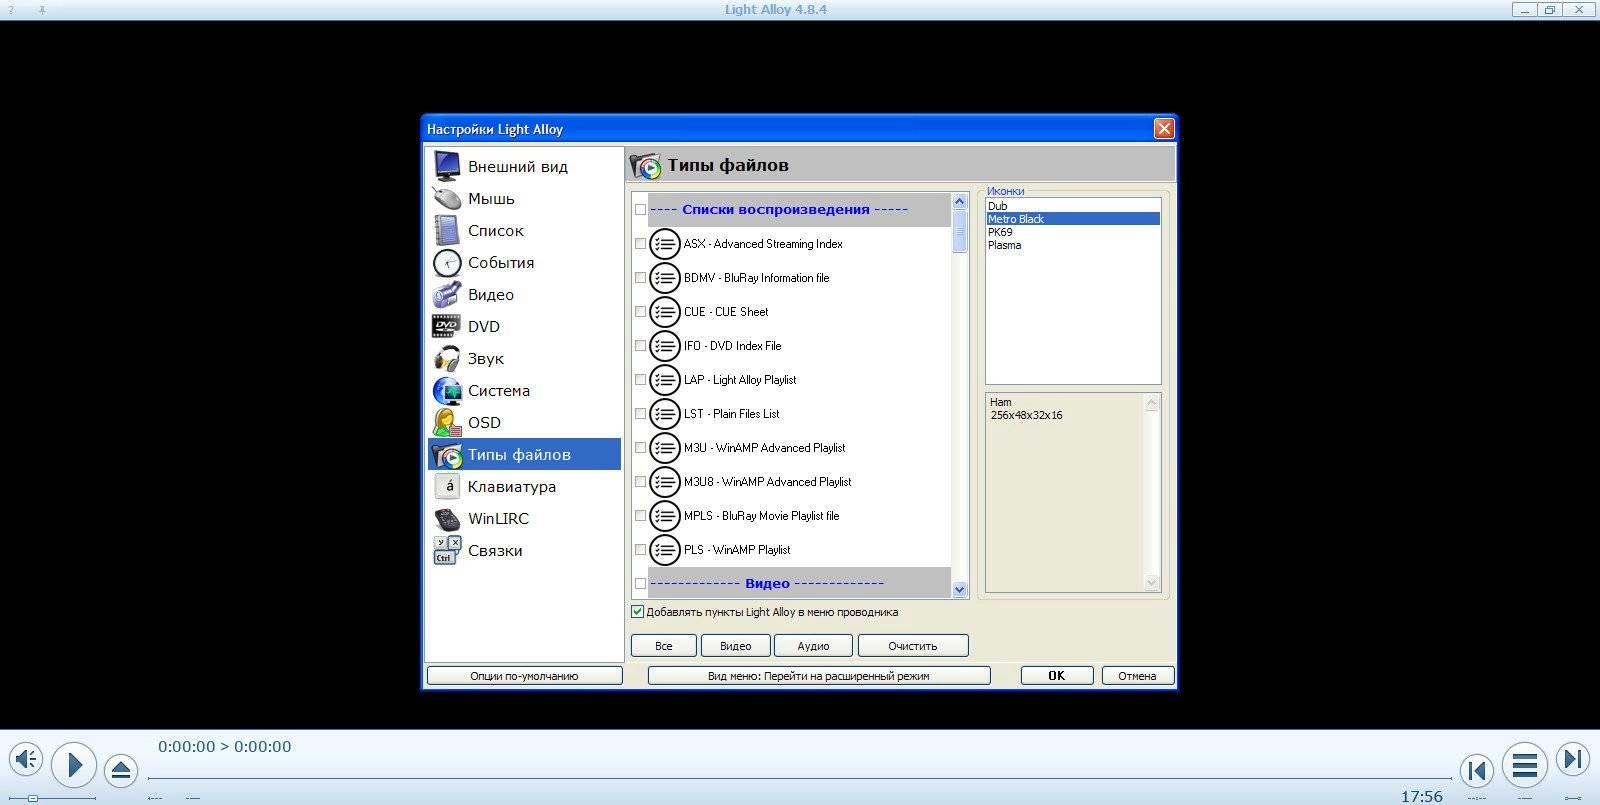Select Metro Black icon set
The width and height of the screenshot is (1600, 805).
point(1073,219)
